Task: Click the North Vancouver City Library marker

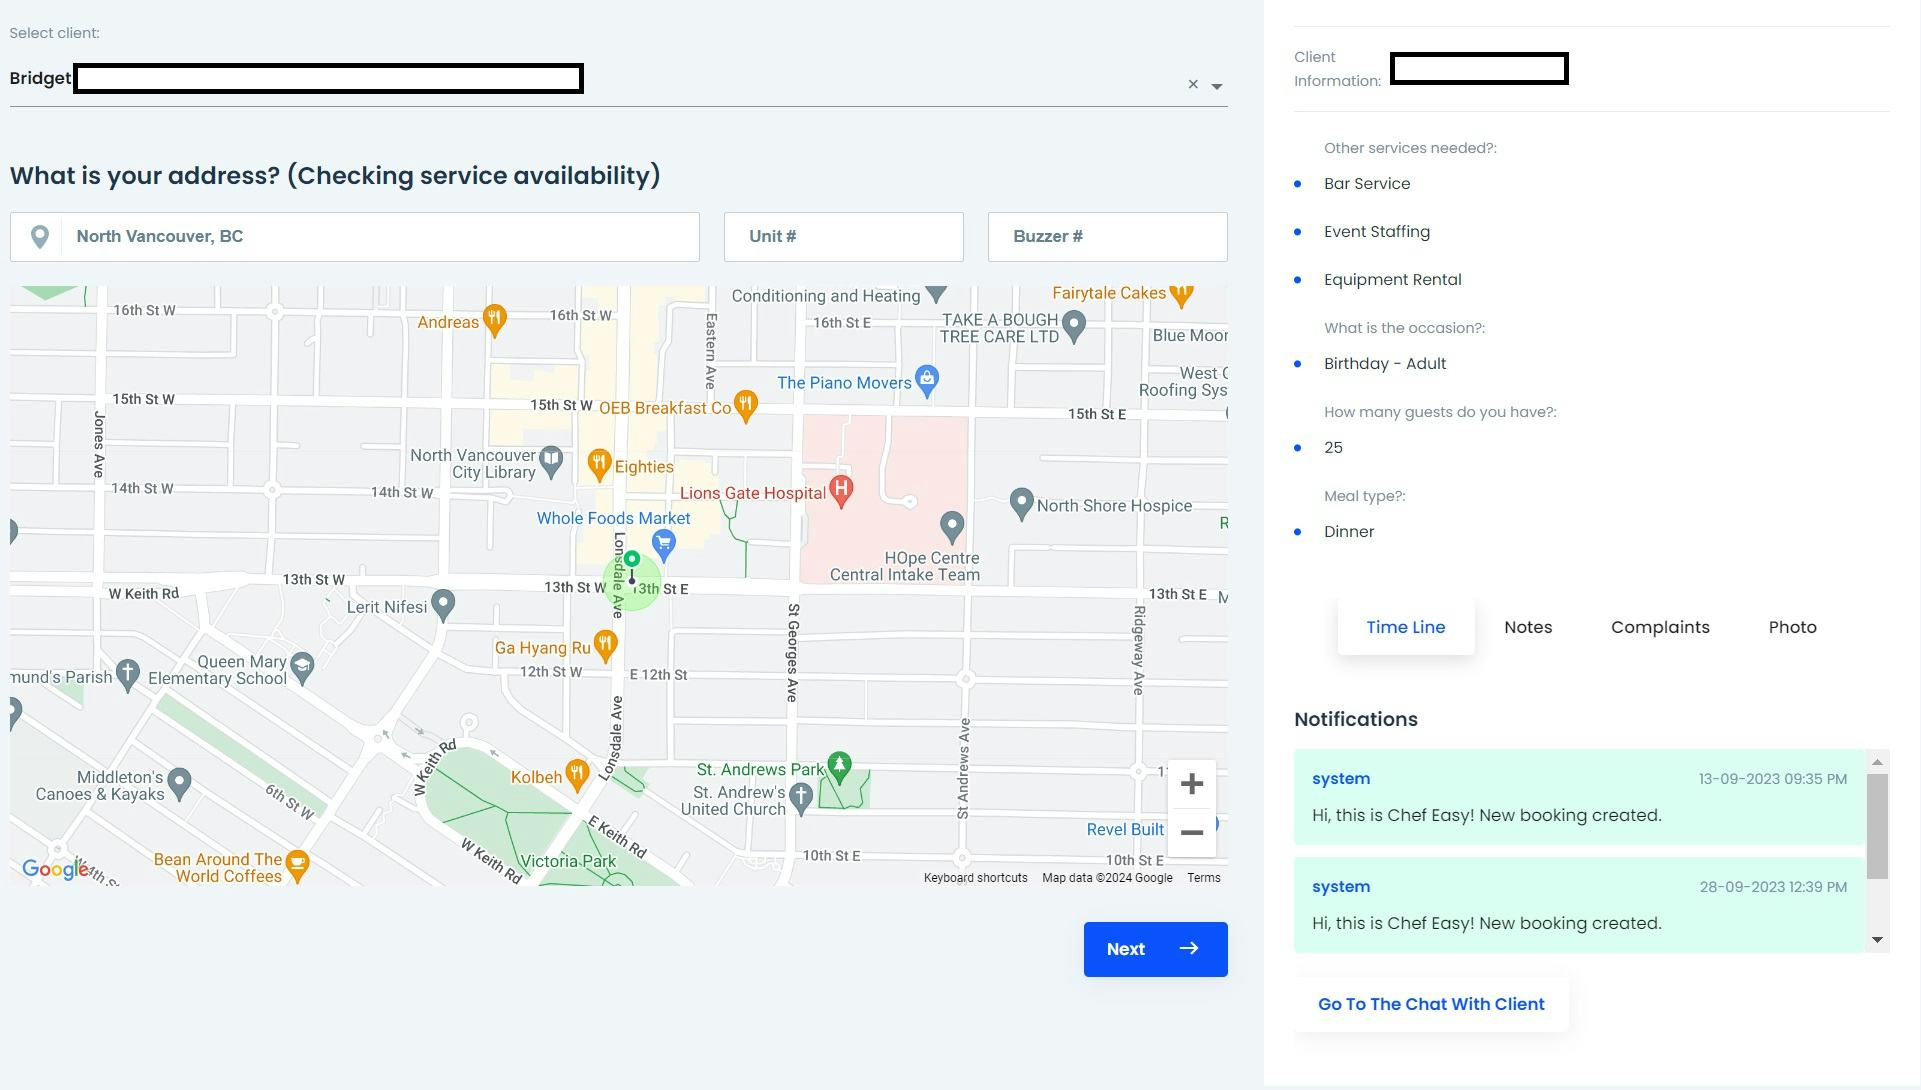Action: (x=551, y=460)
